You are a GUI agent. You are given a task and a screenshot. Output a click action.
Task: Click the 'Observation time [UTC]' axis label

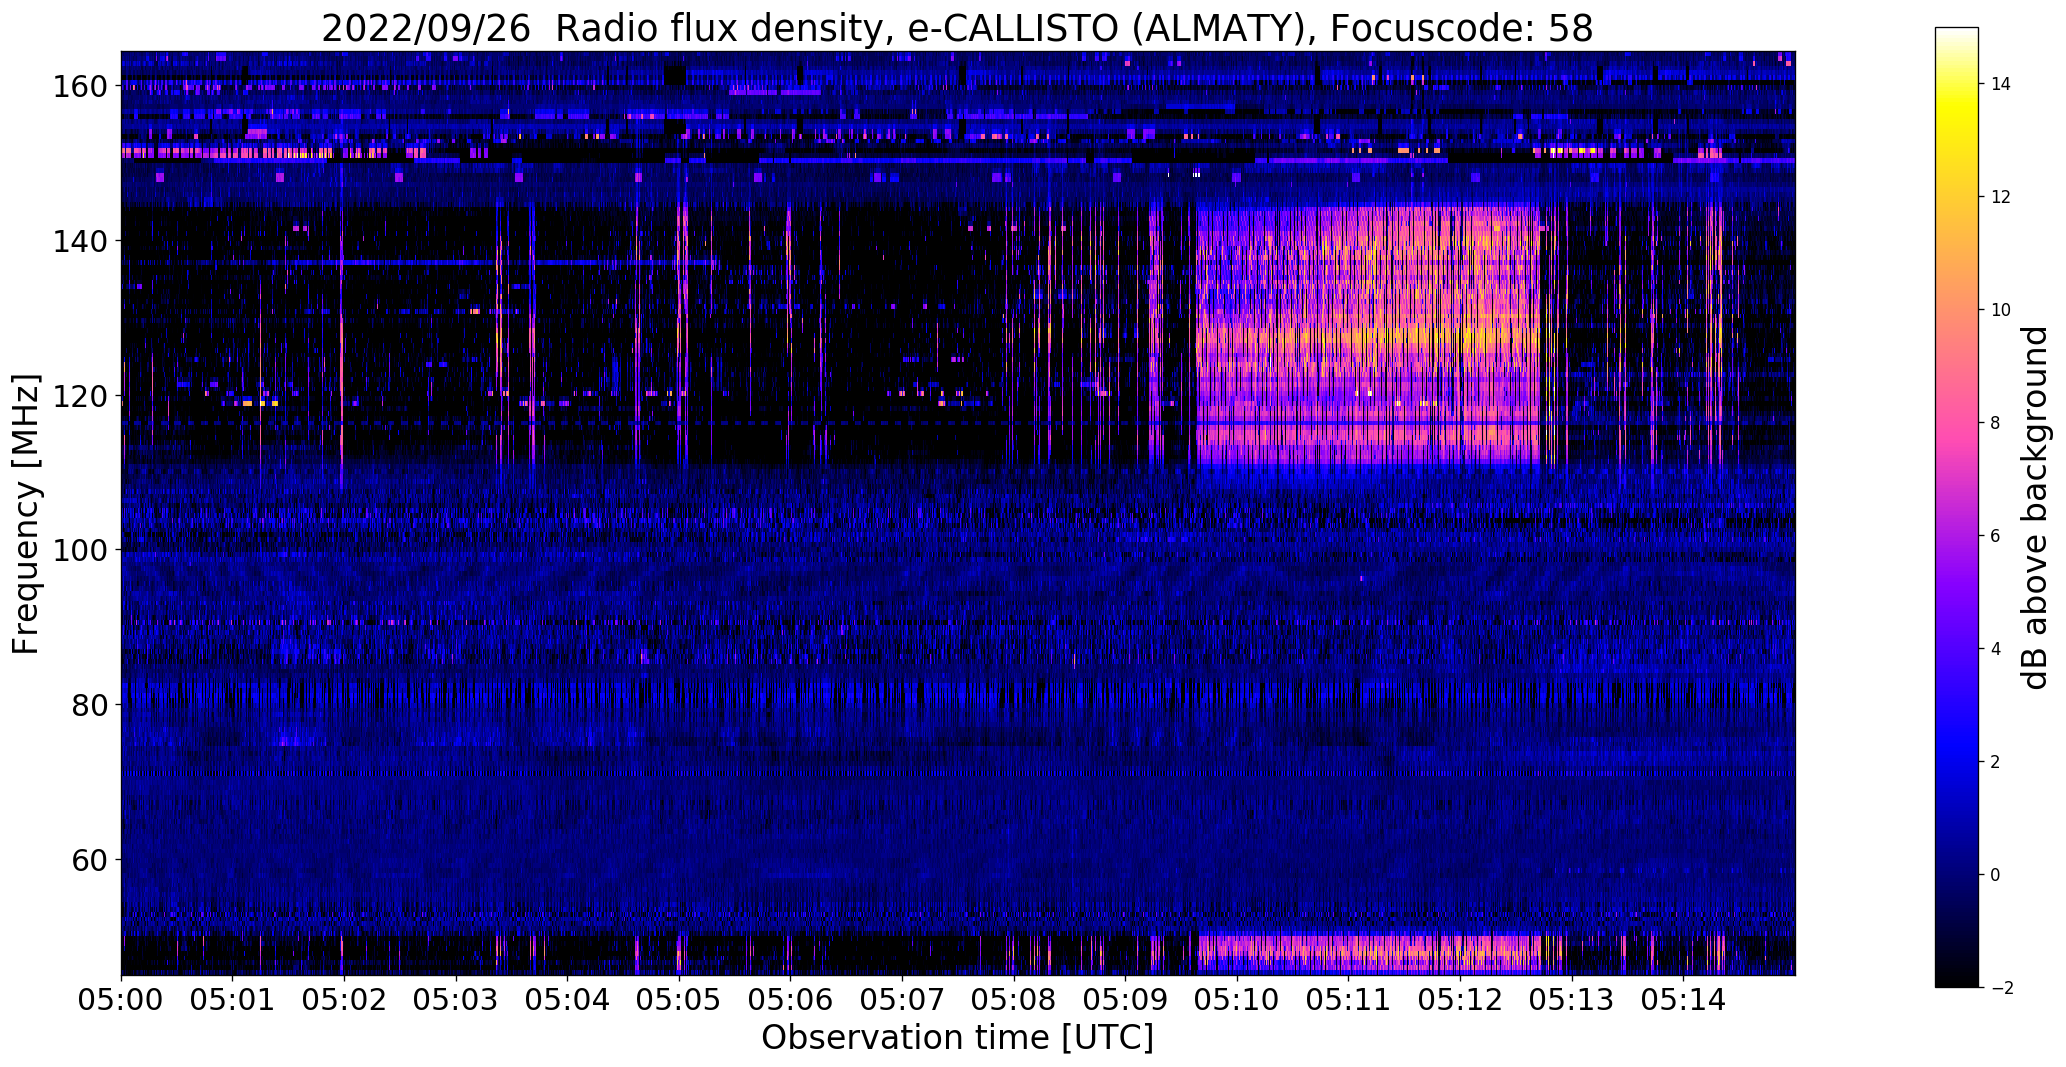click(957, 1038)
